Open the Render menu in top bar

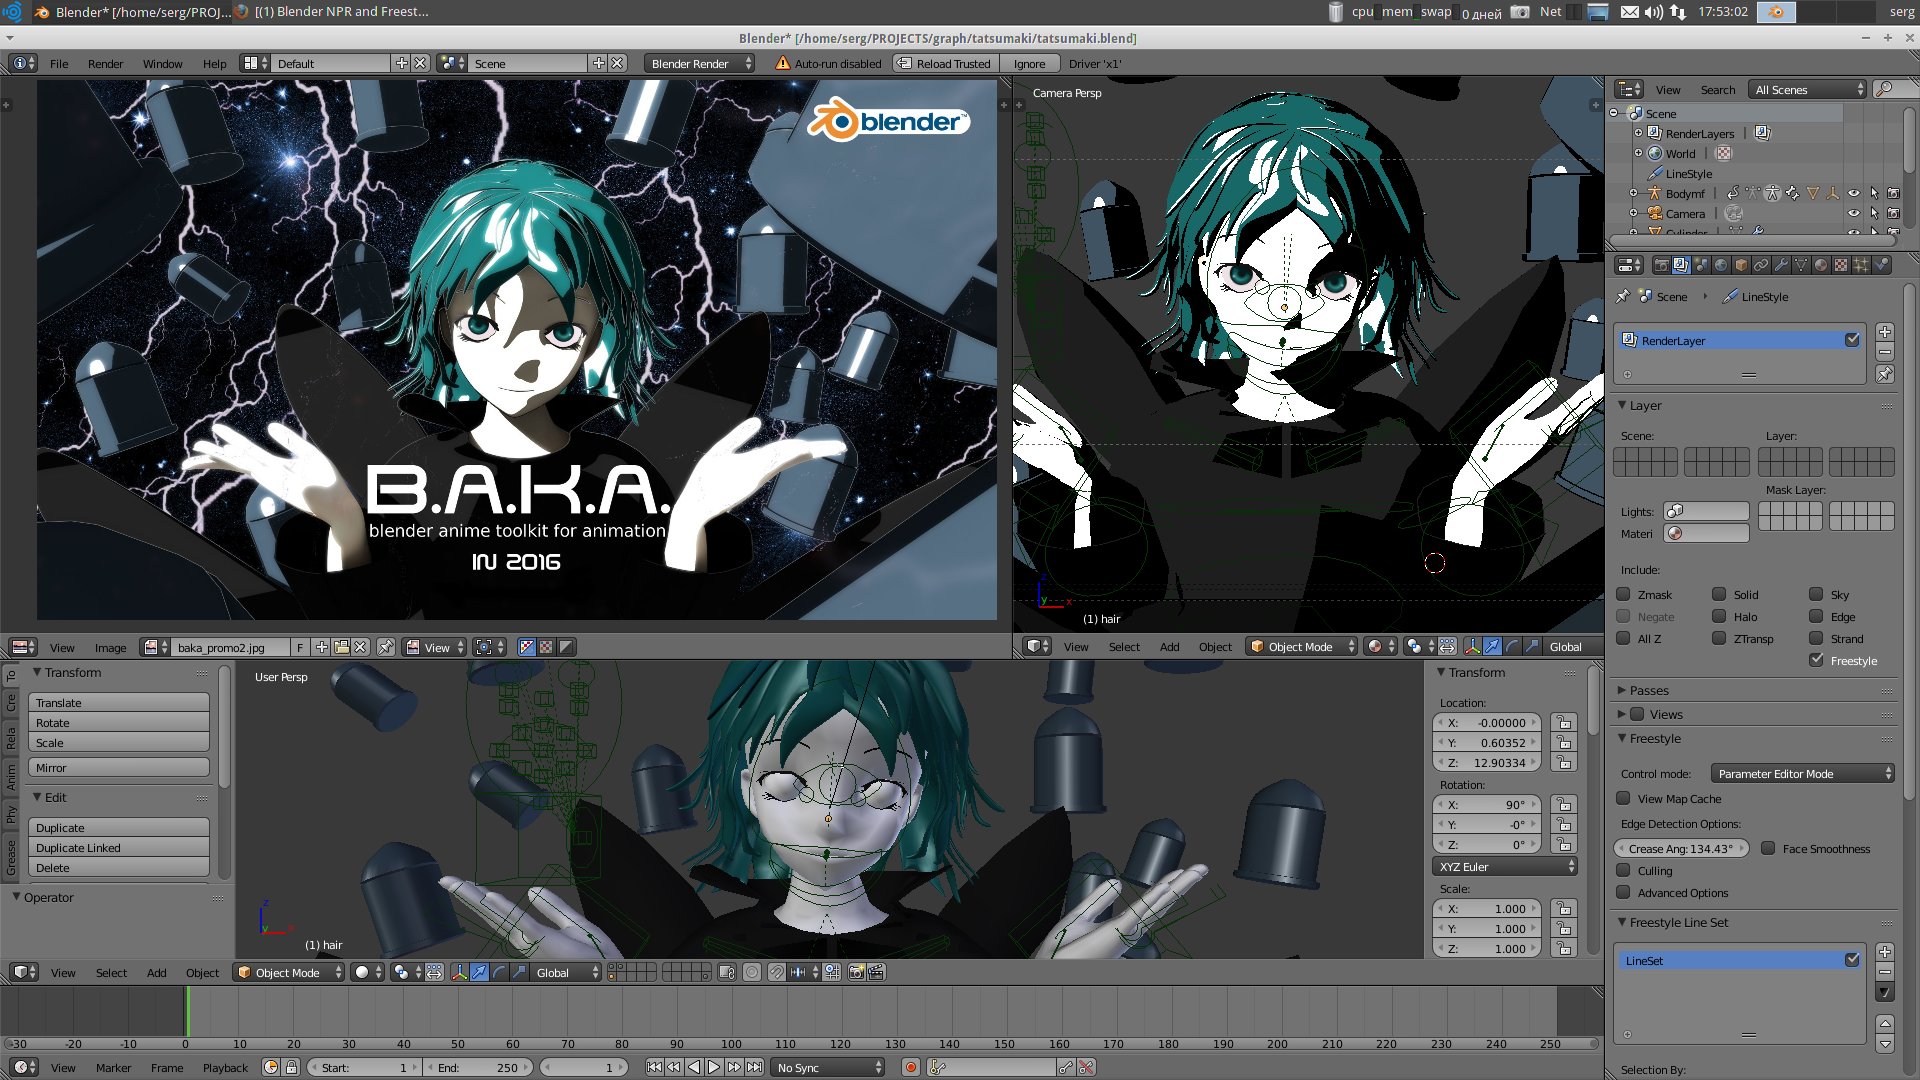[x=105, y=63]
